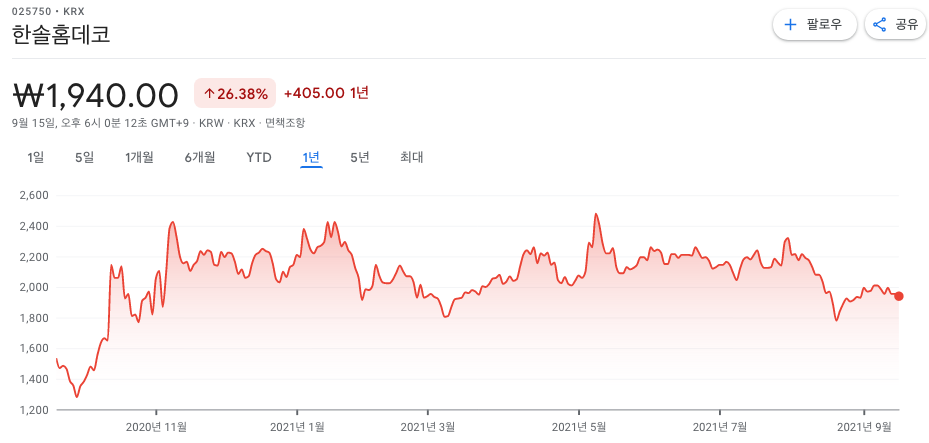Click the 2021년 9월 axis label
929x443 pixels.
point(864,426)
